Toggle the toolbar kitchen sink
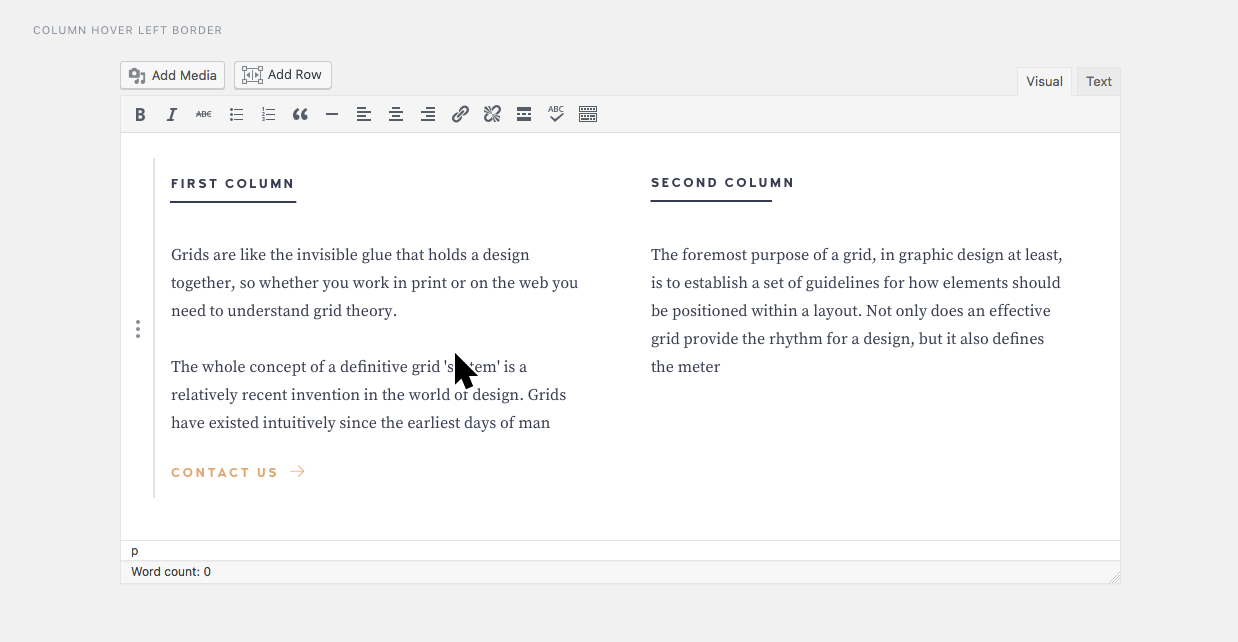 coord(588,115)
